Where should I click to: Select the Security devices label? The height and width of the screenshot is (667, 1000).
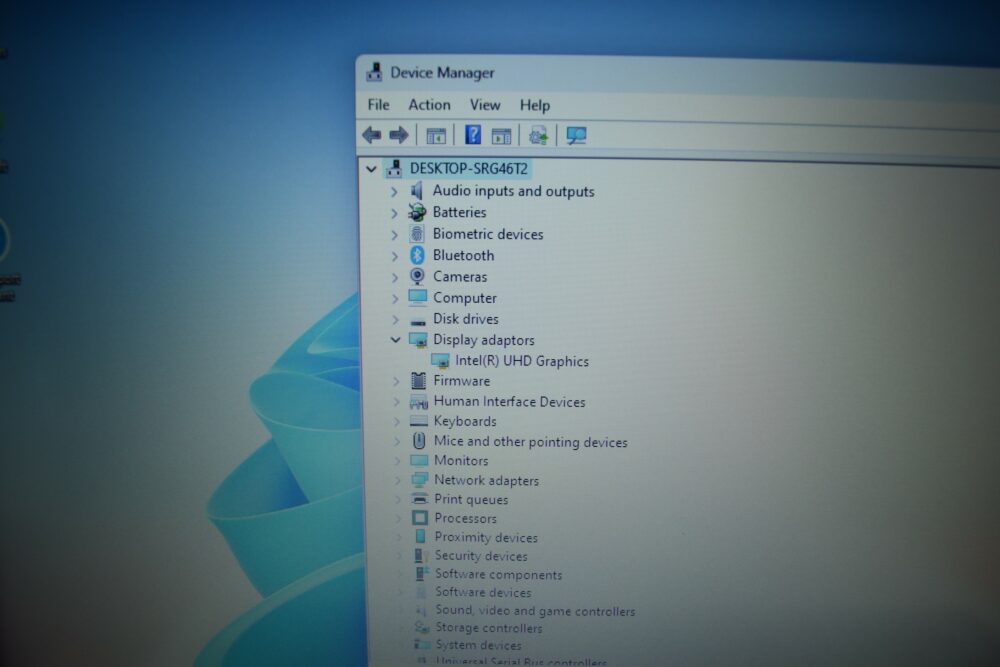click(481, 556)
